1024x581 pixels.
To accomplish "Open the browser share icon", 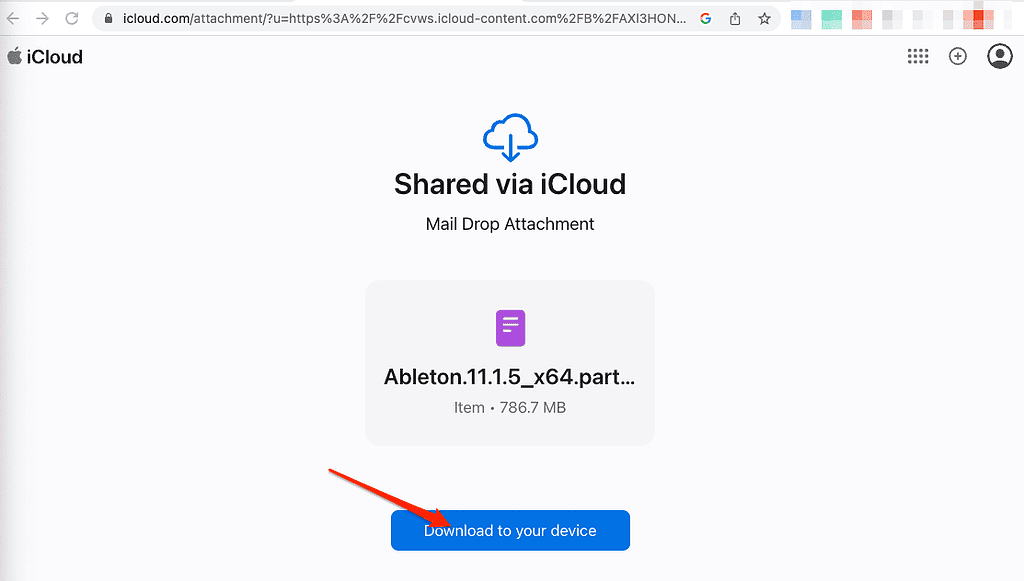I will (735, 18).
